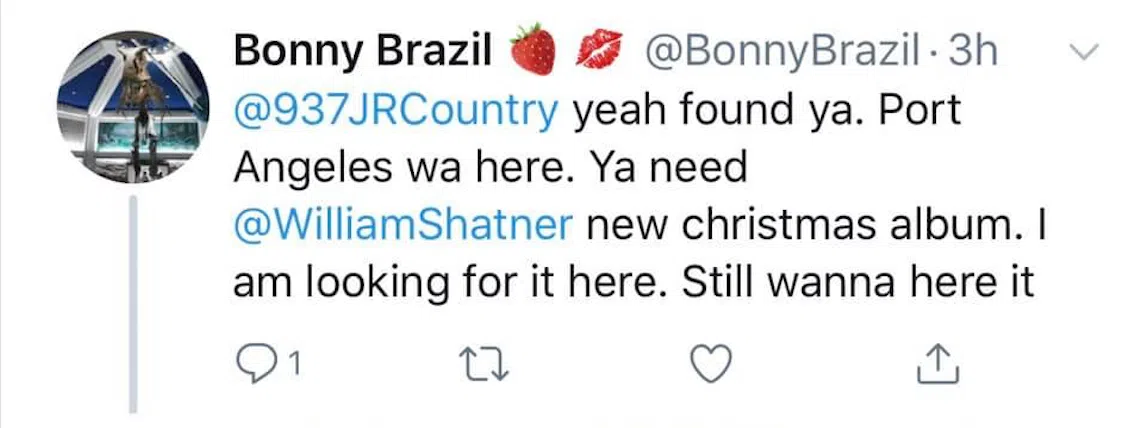Click the text "Angeles wa here. Ya need"
The image size is (1144, 428).
point(490,168)
